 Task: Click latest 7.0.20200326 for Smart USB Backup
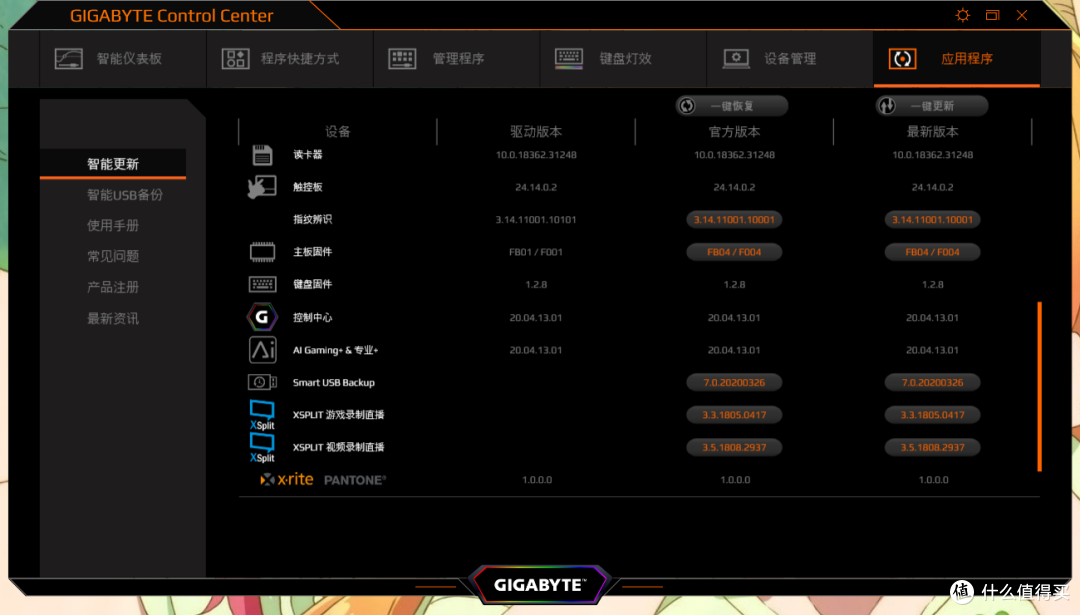(x=933, y=382)
